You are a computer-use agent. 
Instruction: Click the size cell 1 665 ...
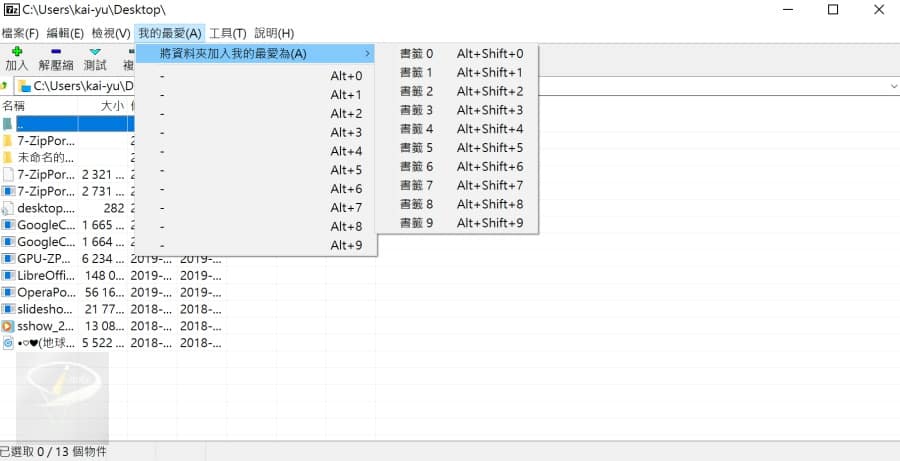[x=103, y=225]
